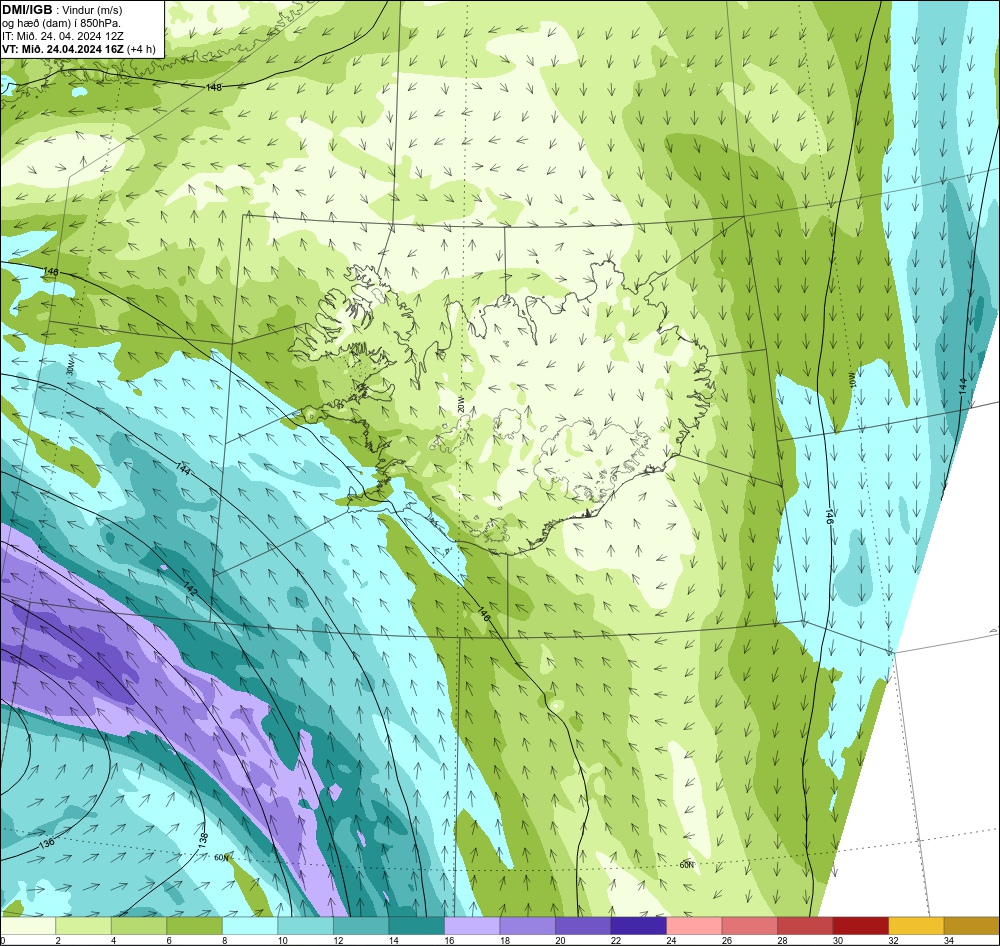Click the DMI/IGB title in the header box

[x=27, y=10]
